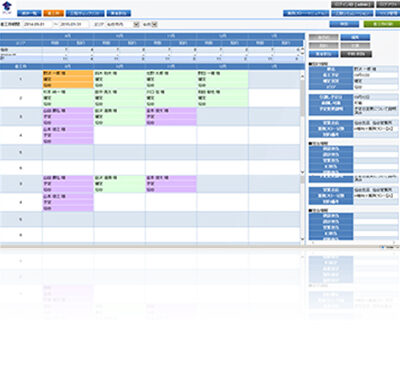Open the small second dropdown beside the area dropdown
This screenshot has width=400, height=372.
150,24
